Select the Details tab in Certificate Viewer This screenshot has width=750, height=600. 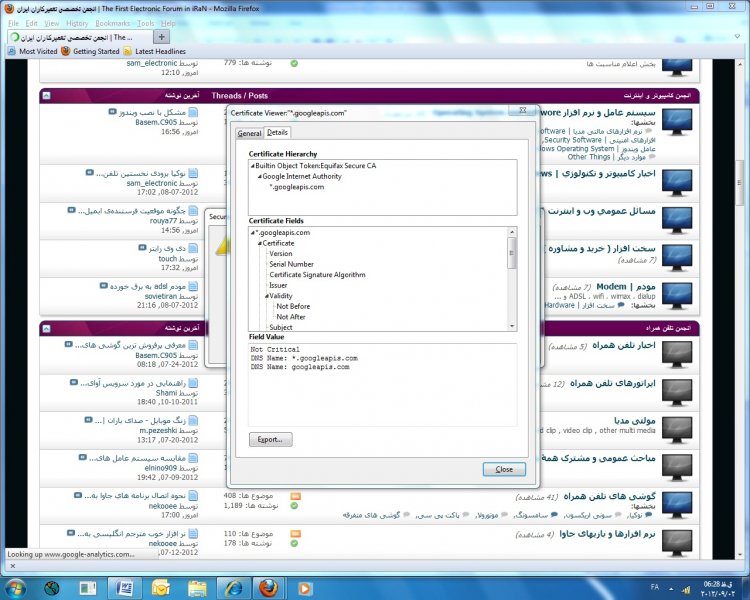click(x=277, y=133)
